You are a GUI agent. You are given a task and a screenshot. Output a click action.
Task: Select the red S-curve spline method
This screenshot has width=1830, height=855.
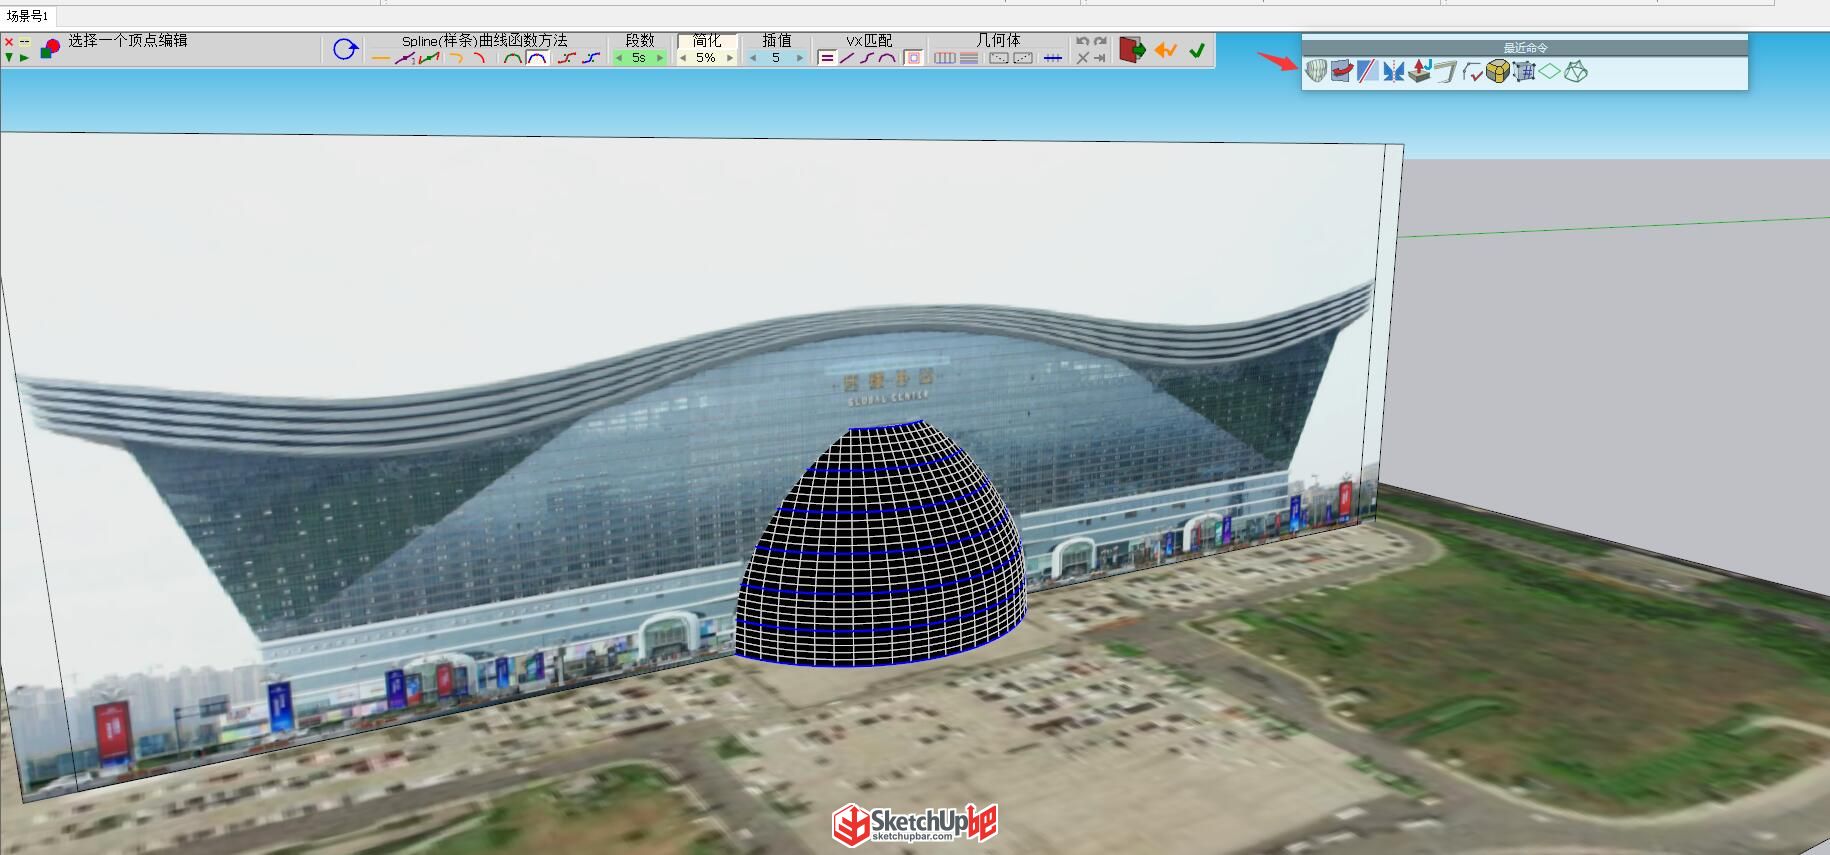click(567, 58)
